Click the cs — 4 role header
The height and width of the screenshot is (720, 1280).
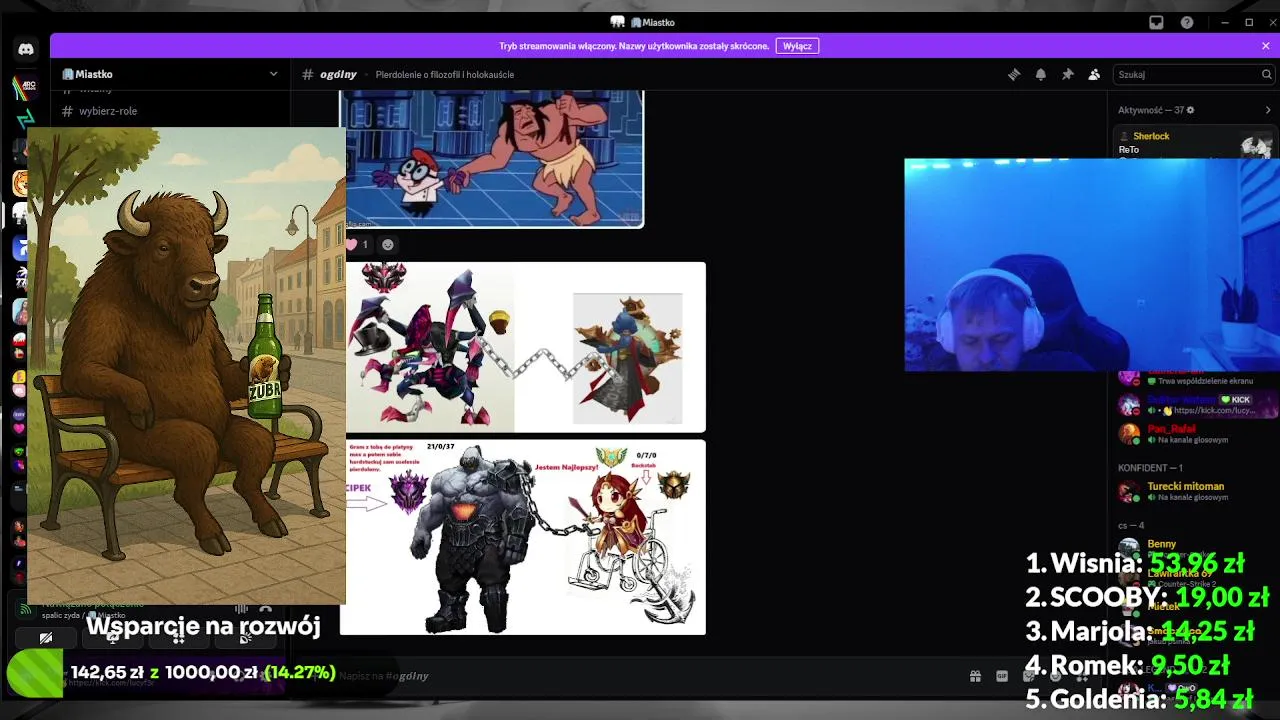pyautogui.click(x=1131, y=526)
